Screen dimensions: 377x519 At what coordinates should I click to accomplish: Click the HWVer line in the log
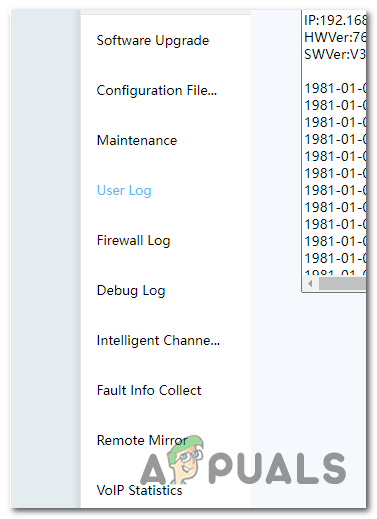tap(335, 37)
